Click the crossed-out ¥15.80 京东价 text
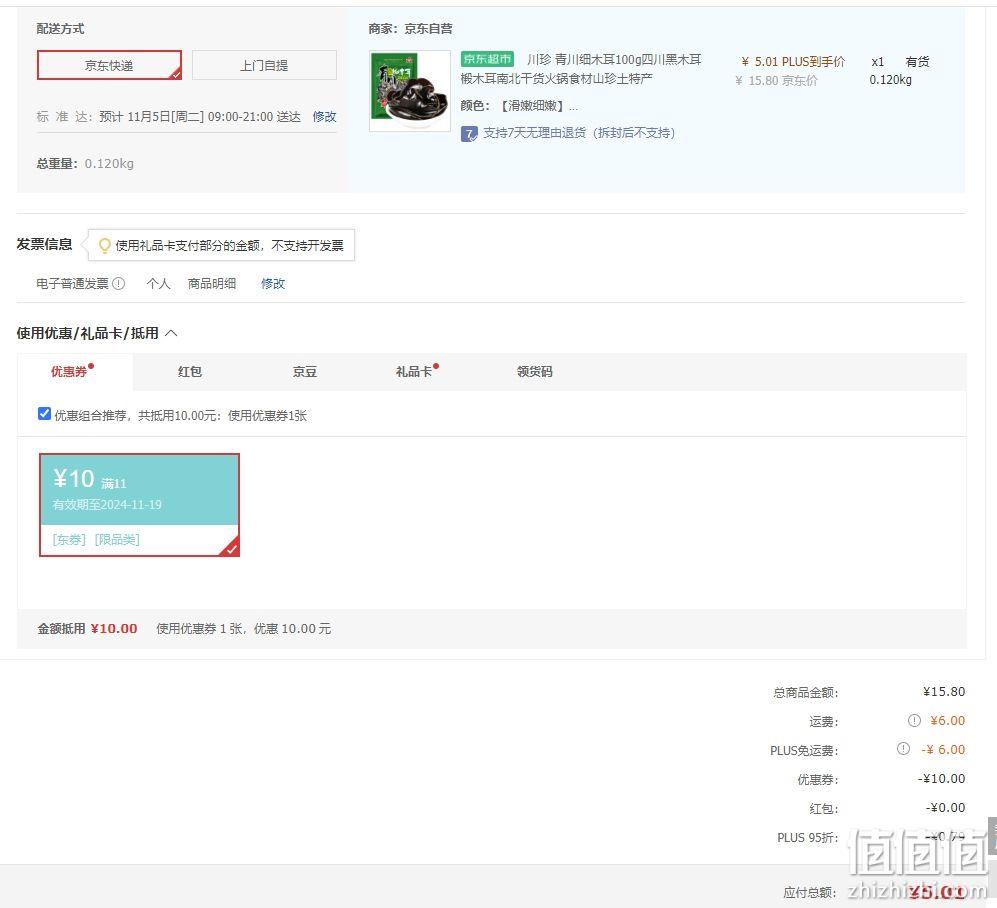Screen dimensions: 997x908 coord(776,81)
